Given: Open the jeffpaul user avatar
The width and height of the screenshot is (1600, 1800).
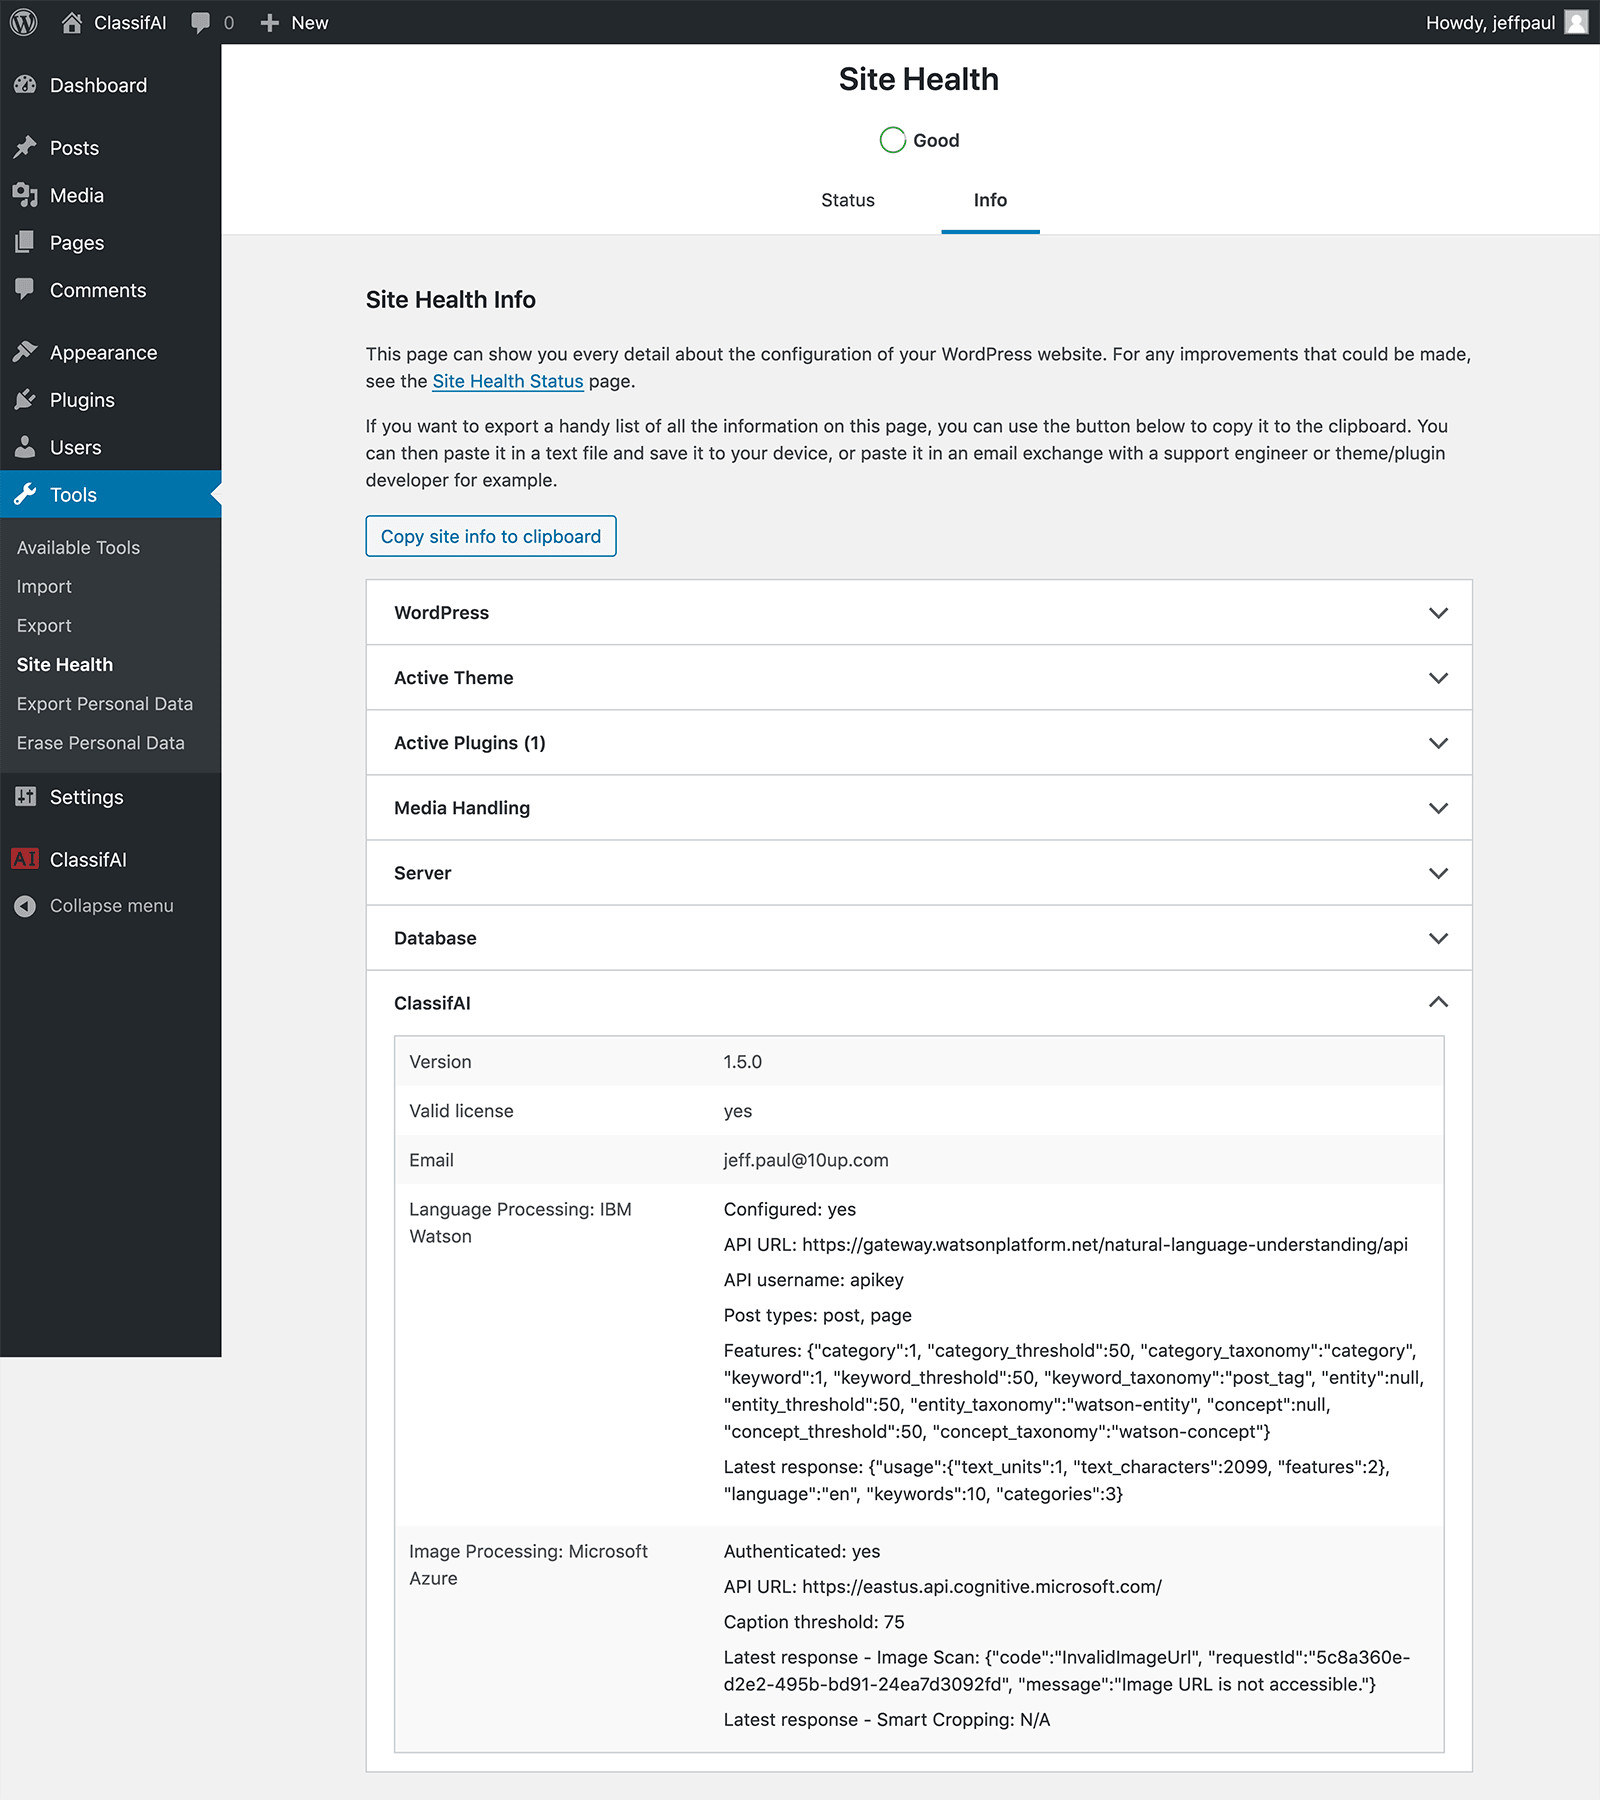Looking at the screenshot, I should (x=1576, y=22).
